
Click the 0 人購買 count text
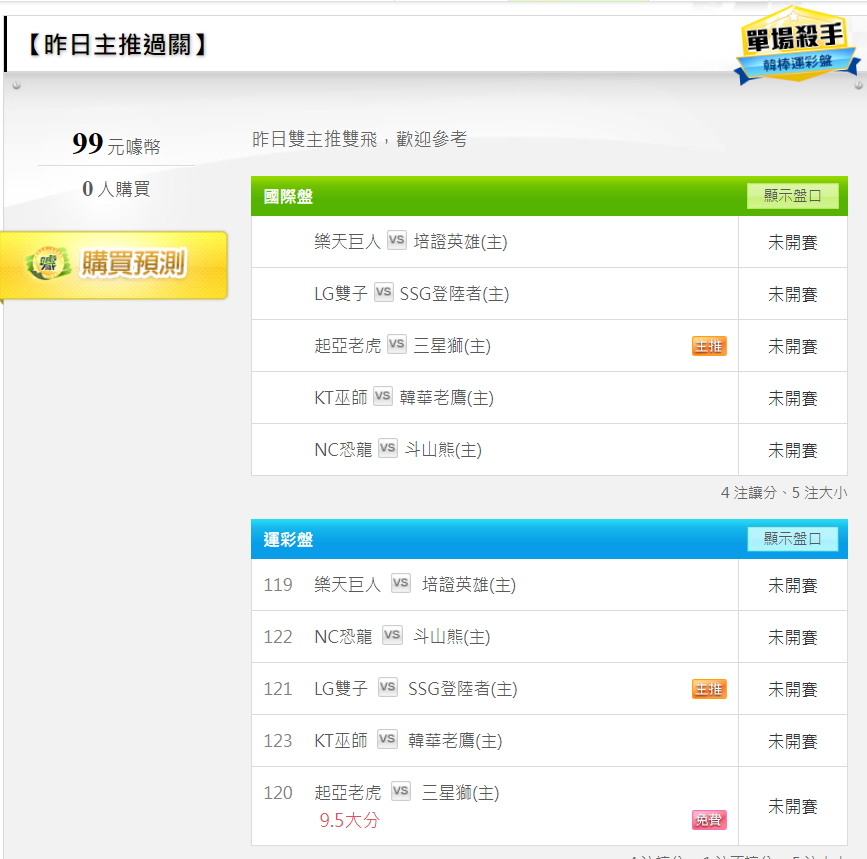(116, 189)
